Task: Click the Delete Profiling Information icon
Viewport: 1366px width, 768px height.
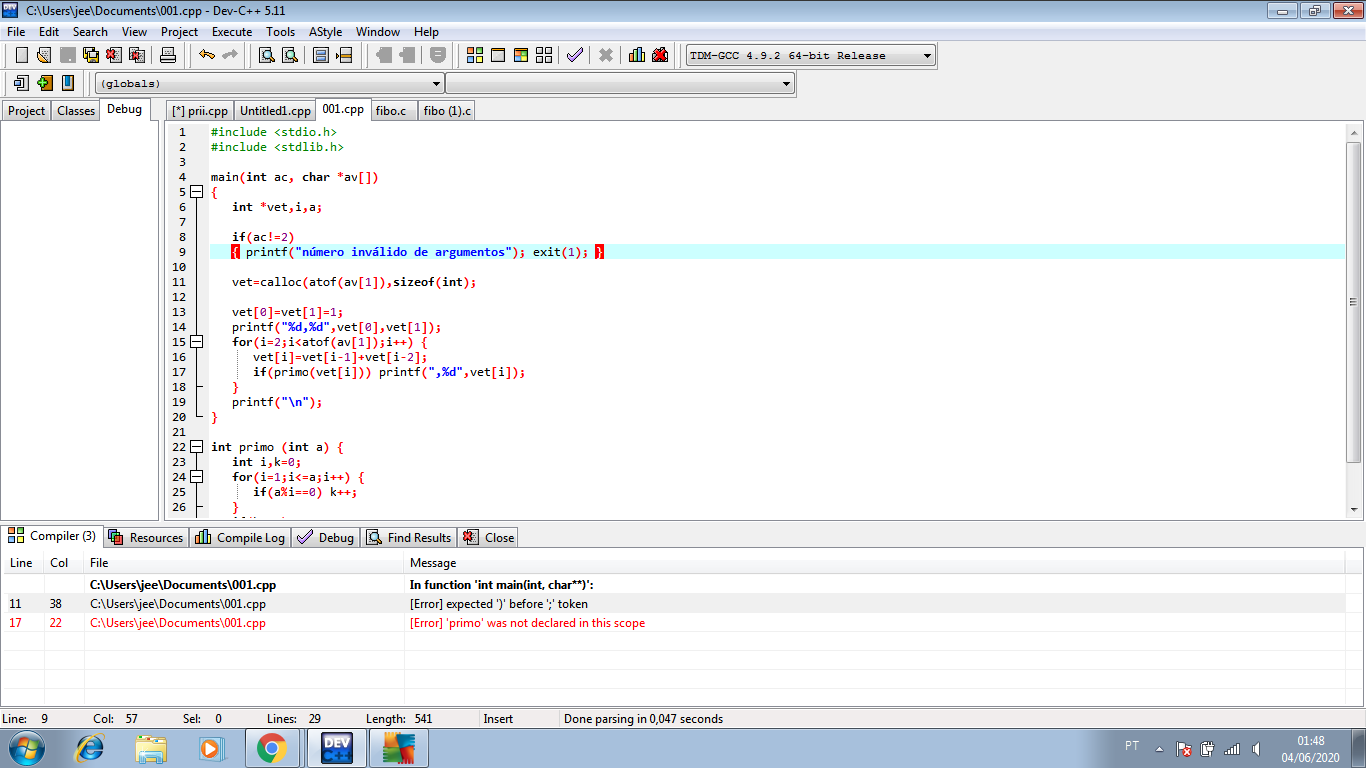Action: pos(660,55)
